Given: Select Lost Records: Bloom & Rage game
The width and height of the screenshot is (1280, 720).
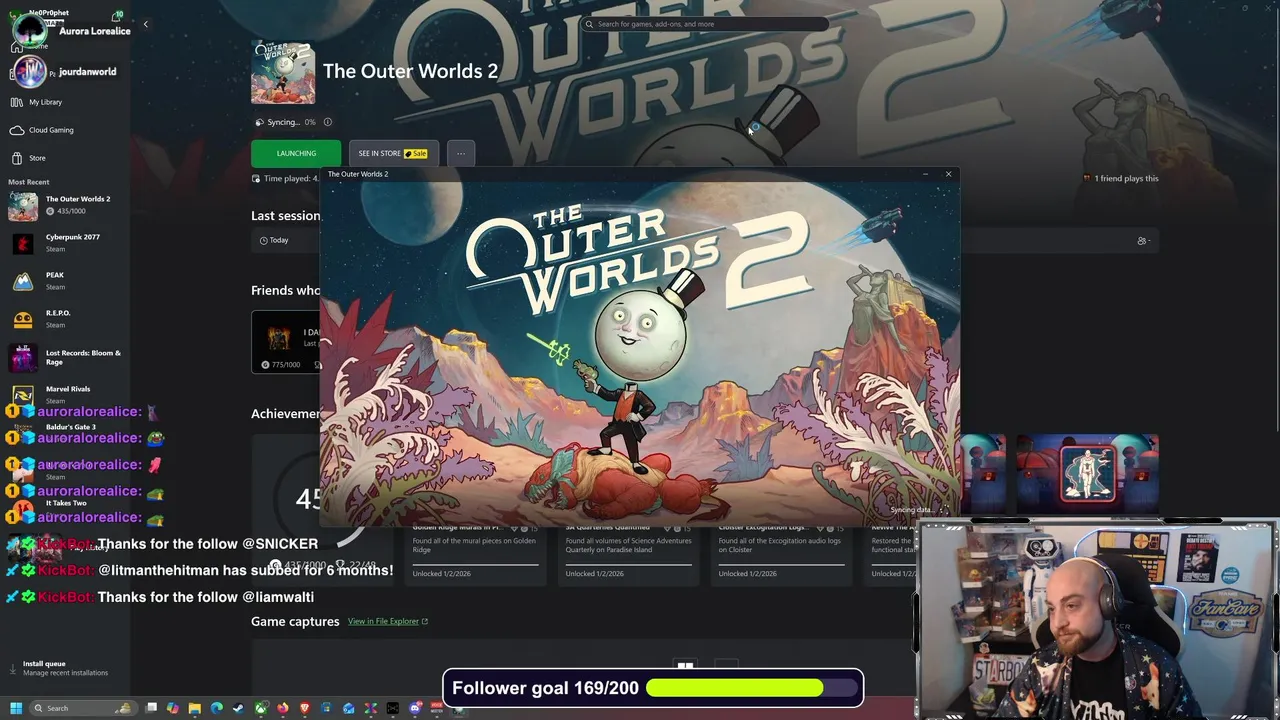Looking at the screenshot, I should tap(66, 357).
